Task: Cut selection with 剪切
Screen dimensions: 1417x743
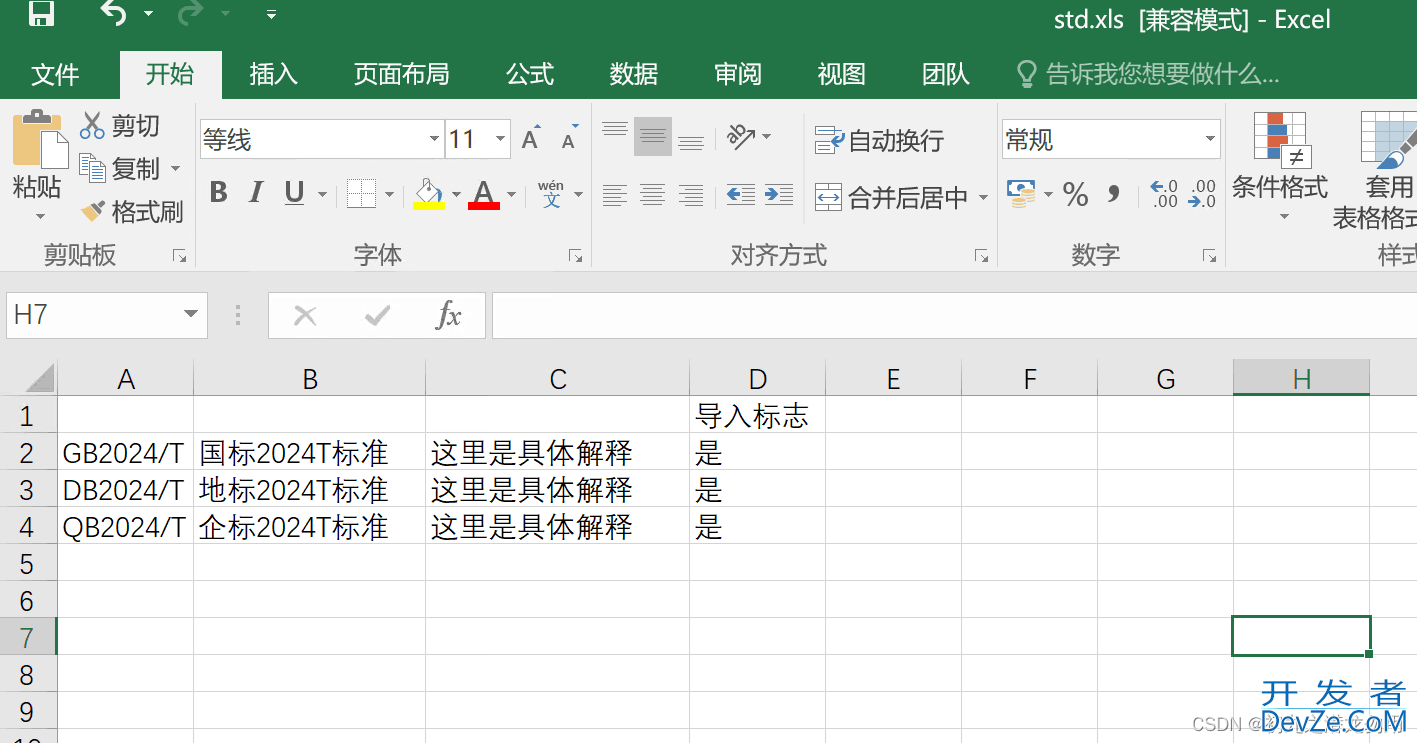Action: tap(120, 125)
